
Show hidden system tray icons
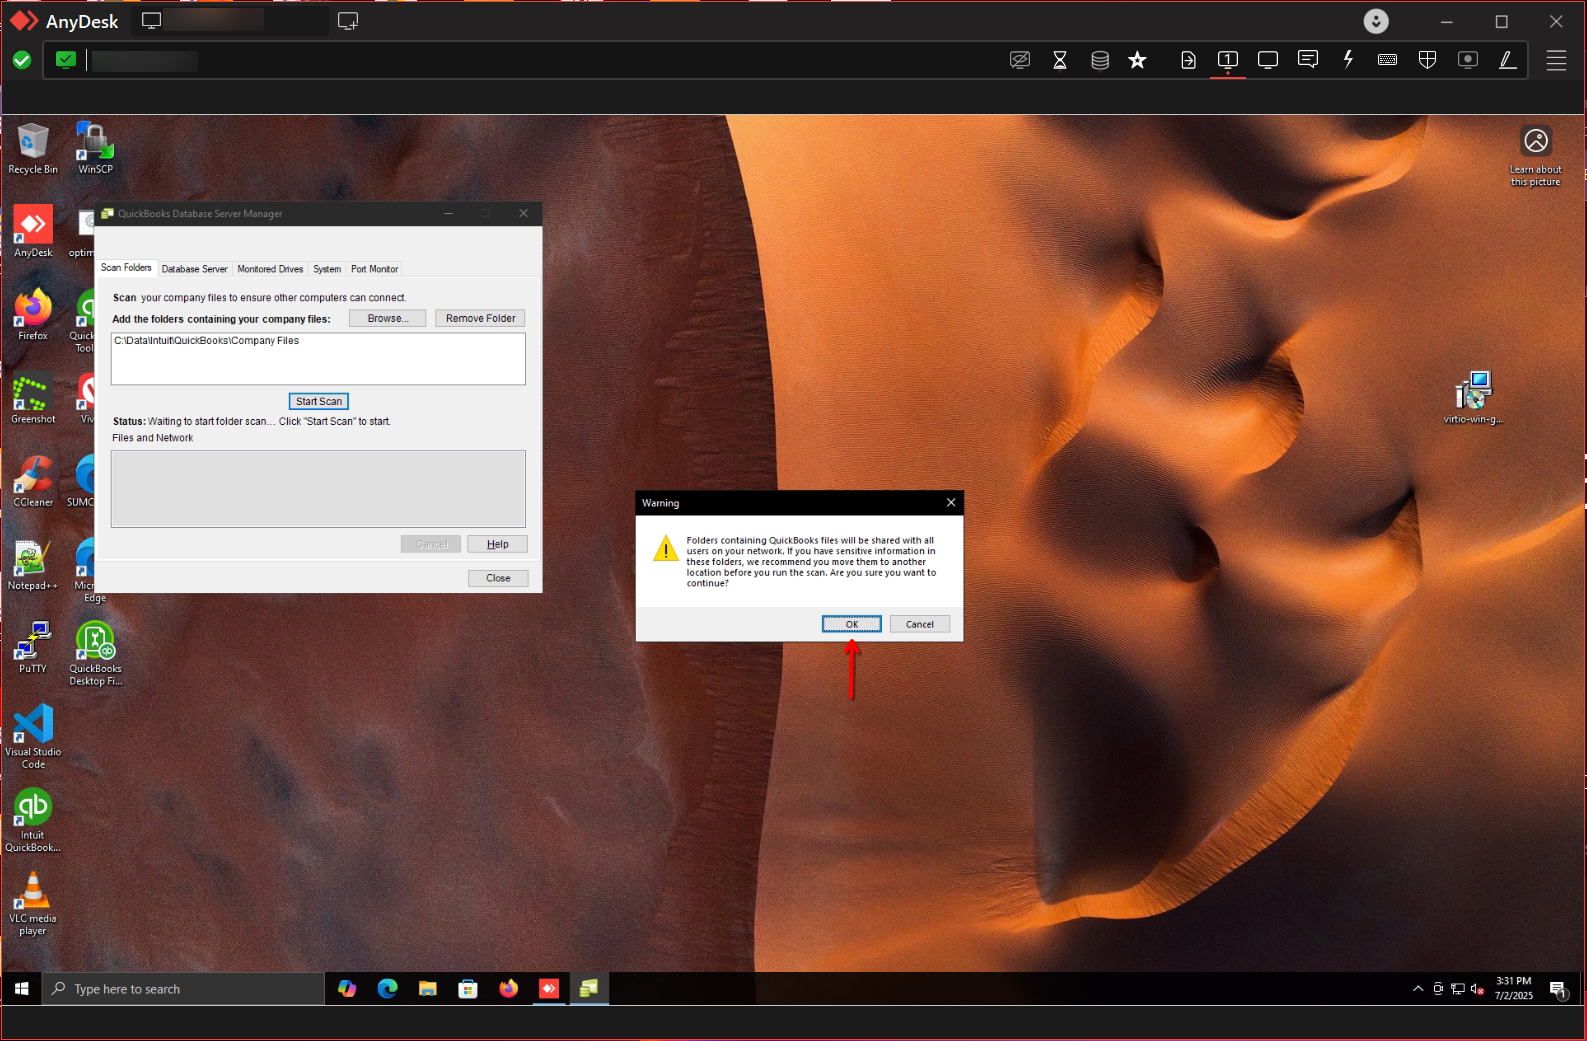click(1417, 989)
